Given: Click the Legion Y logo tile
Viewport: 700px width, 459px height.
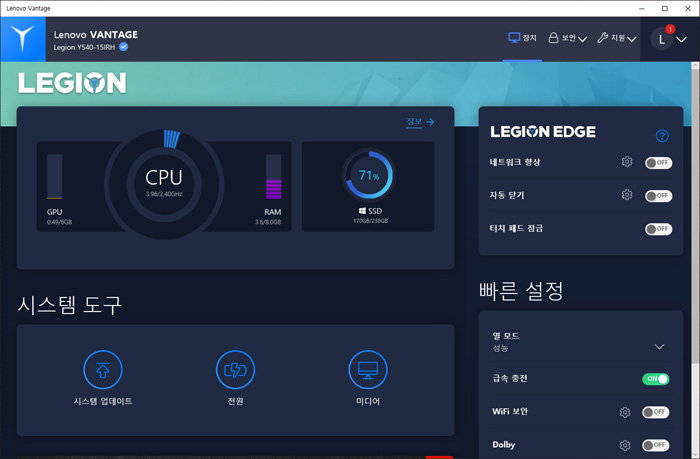Looking at the screenshot, I should pyautogui.click(x=23, y=39).
